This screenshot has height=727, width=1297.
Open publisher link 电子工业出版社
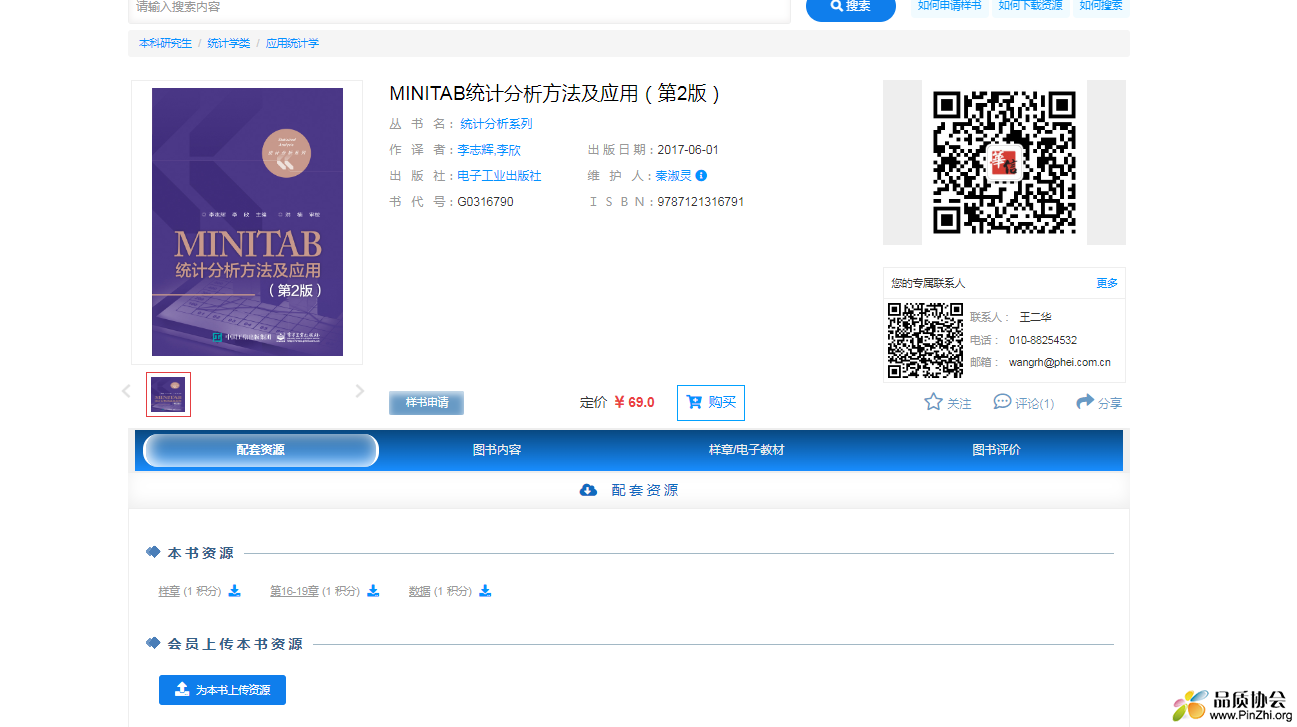click(x=499, y=176)
